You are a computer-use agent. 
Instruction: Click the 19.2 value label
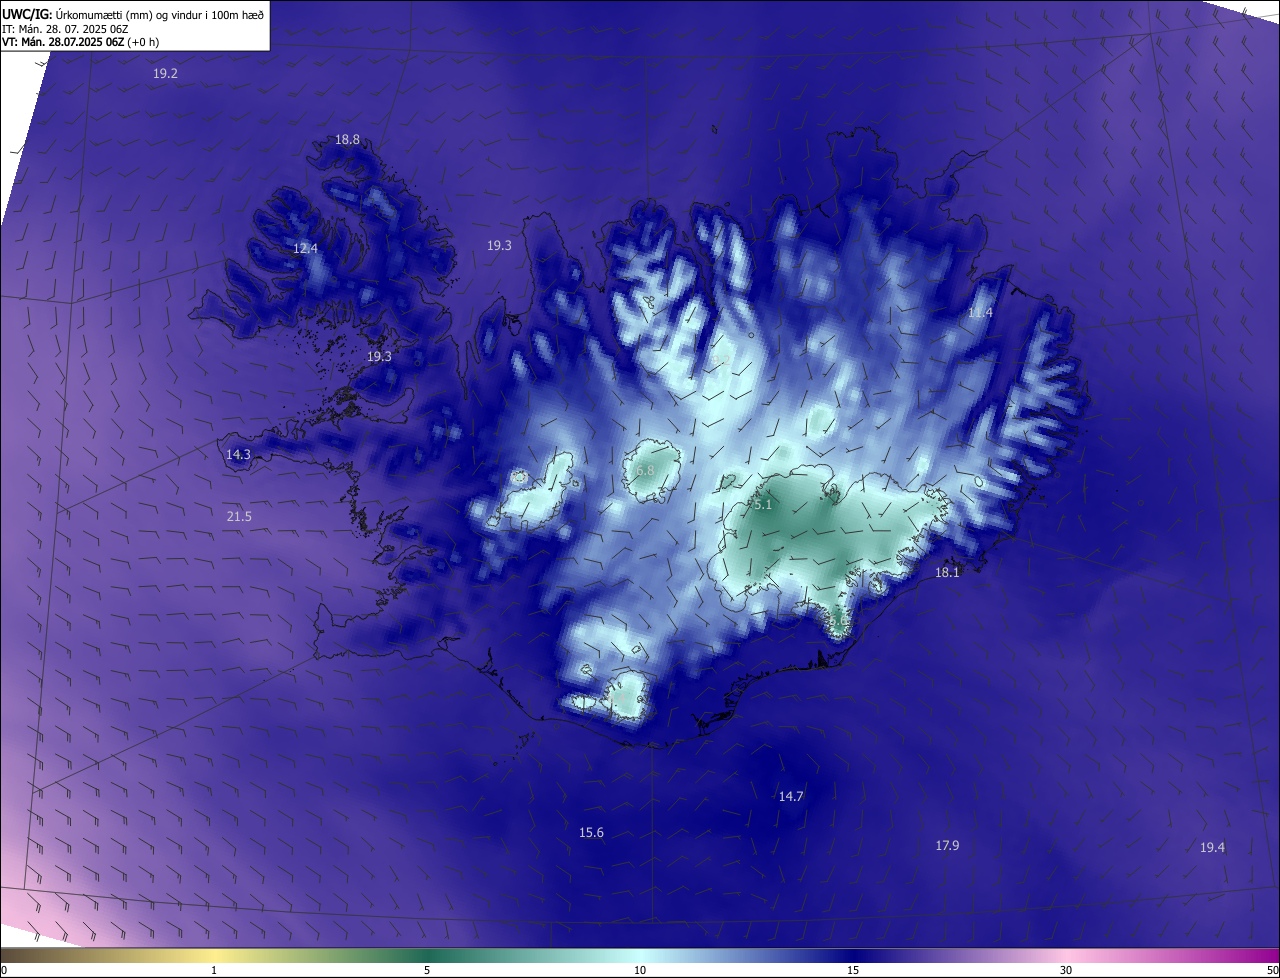(x=165, y=74)
